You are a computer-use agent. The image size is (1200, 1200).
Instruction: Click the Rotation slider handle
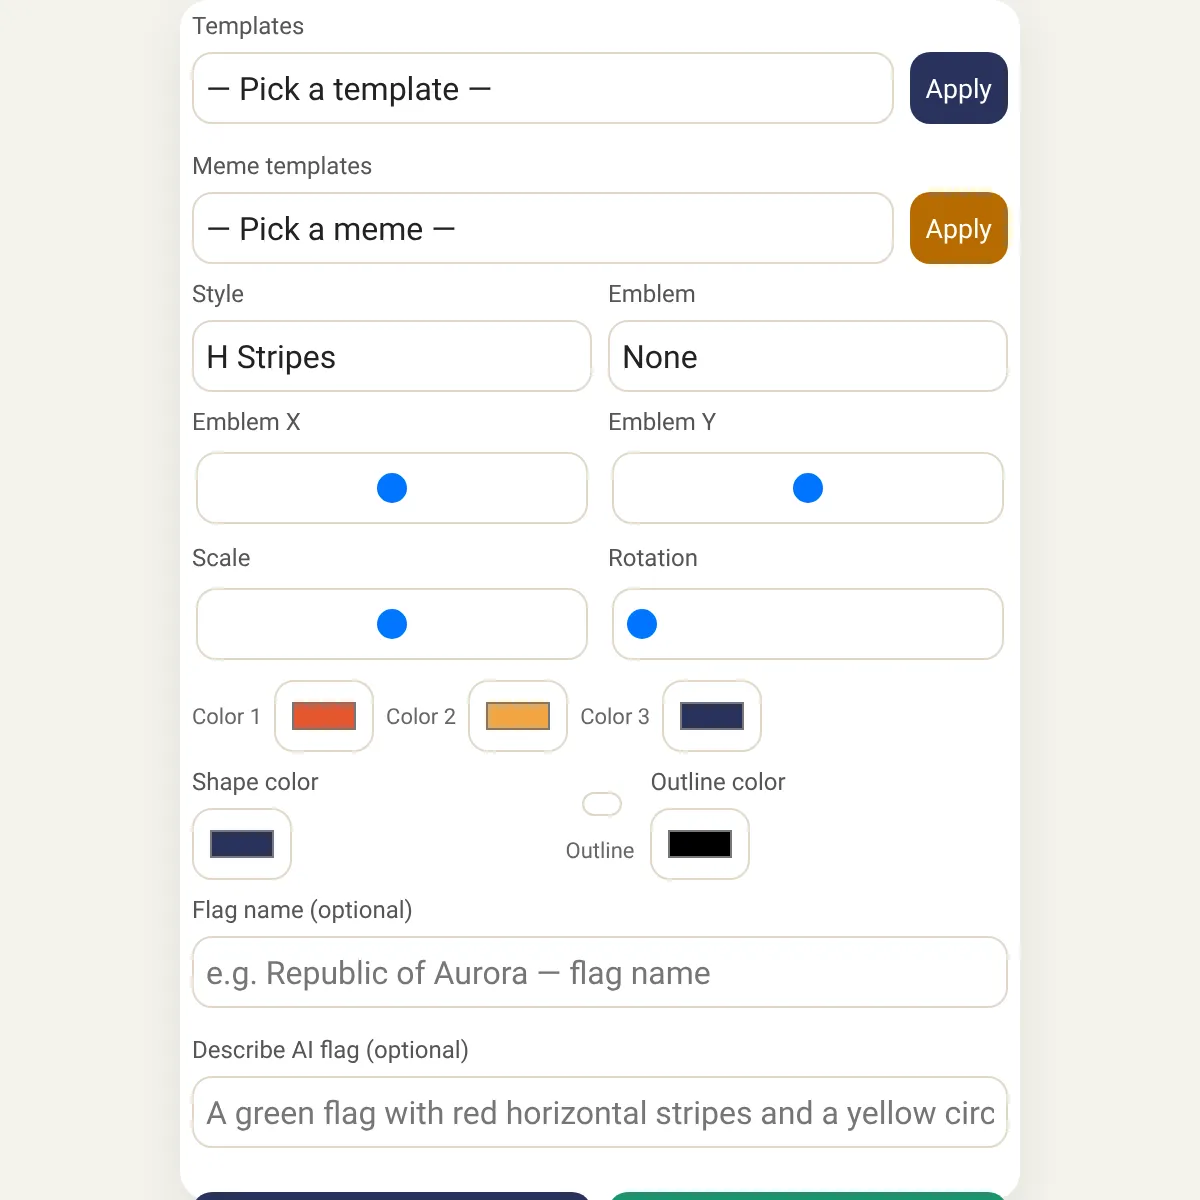click(x=642, y=624)
